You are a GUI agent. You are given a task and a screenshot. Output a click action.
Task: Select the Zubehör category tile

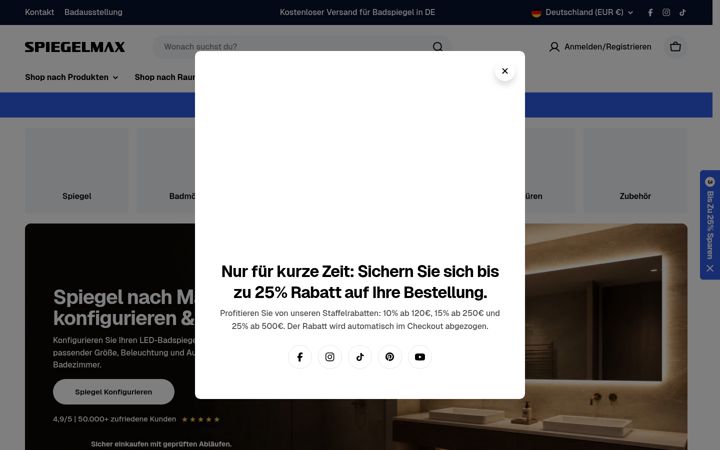[x=635, y=170]
